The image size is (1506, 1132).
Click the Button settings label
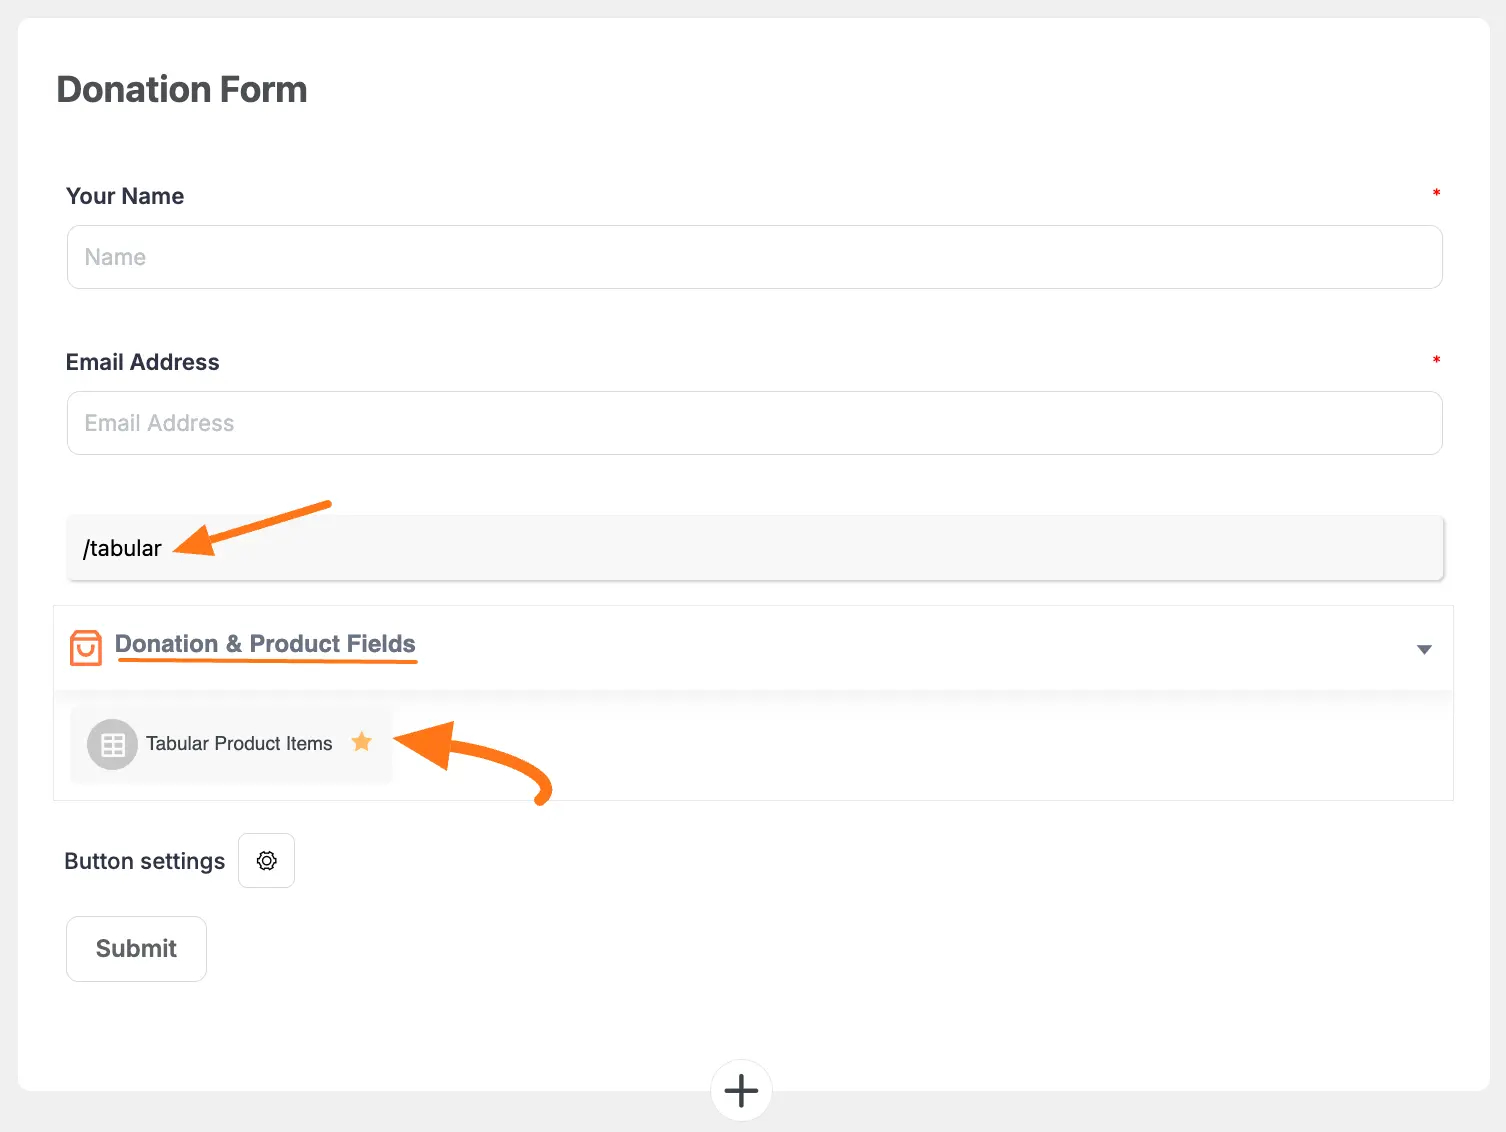point(143,860)
